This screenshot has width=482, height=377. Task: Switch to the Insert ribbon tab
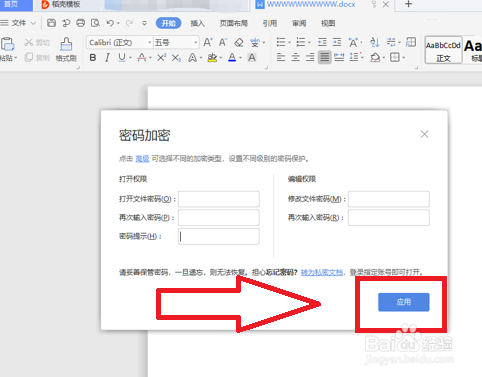pyautogui.click(x=197, y=23)
